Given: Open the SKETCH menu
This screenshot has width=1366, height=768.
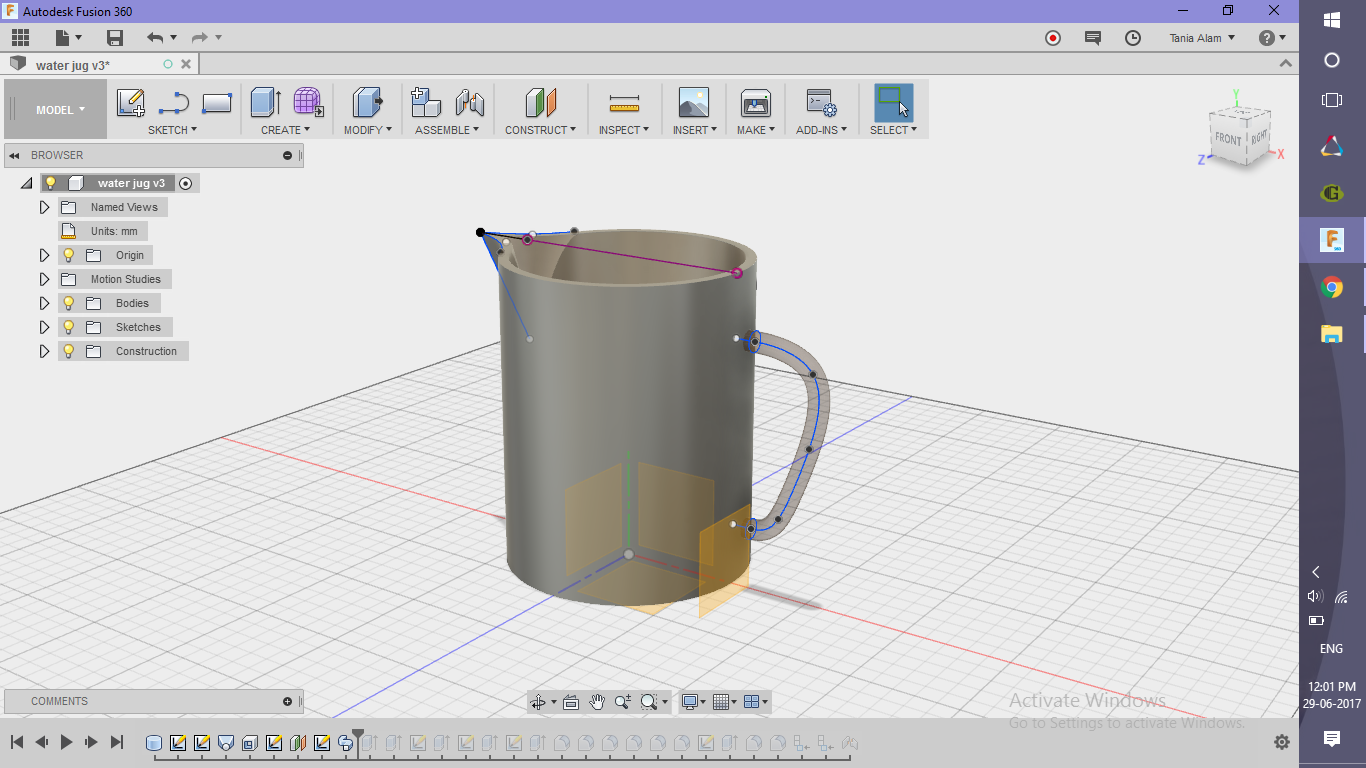Looking at the screenshot, I should coord(172,130).
